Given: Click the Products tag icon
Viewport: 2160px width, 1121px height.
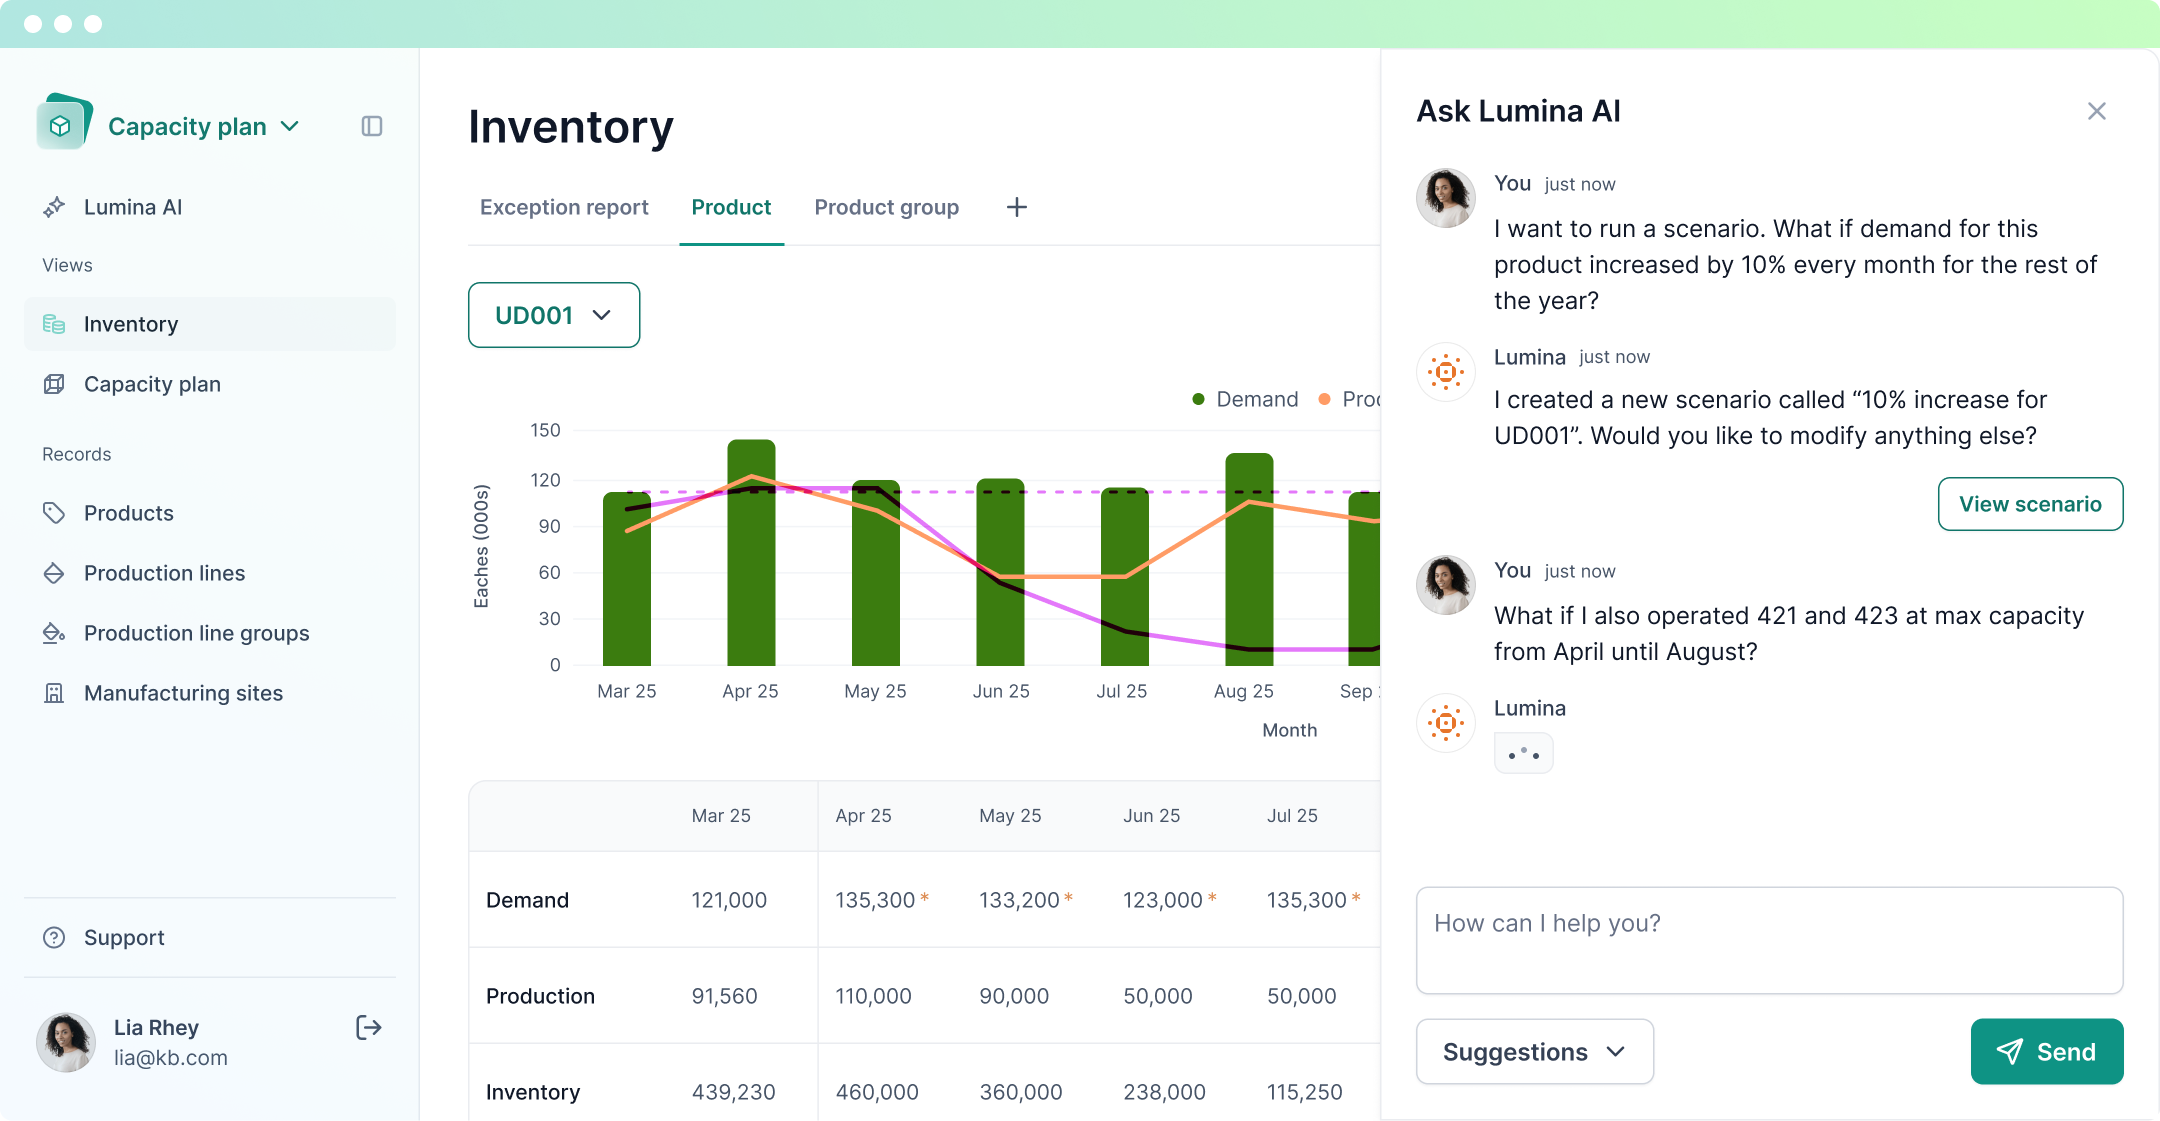Looking at the screenshot, I should coord(54,513).
